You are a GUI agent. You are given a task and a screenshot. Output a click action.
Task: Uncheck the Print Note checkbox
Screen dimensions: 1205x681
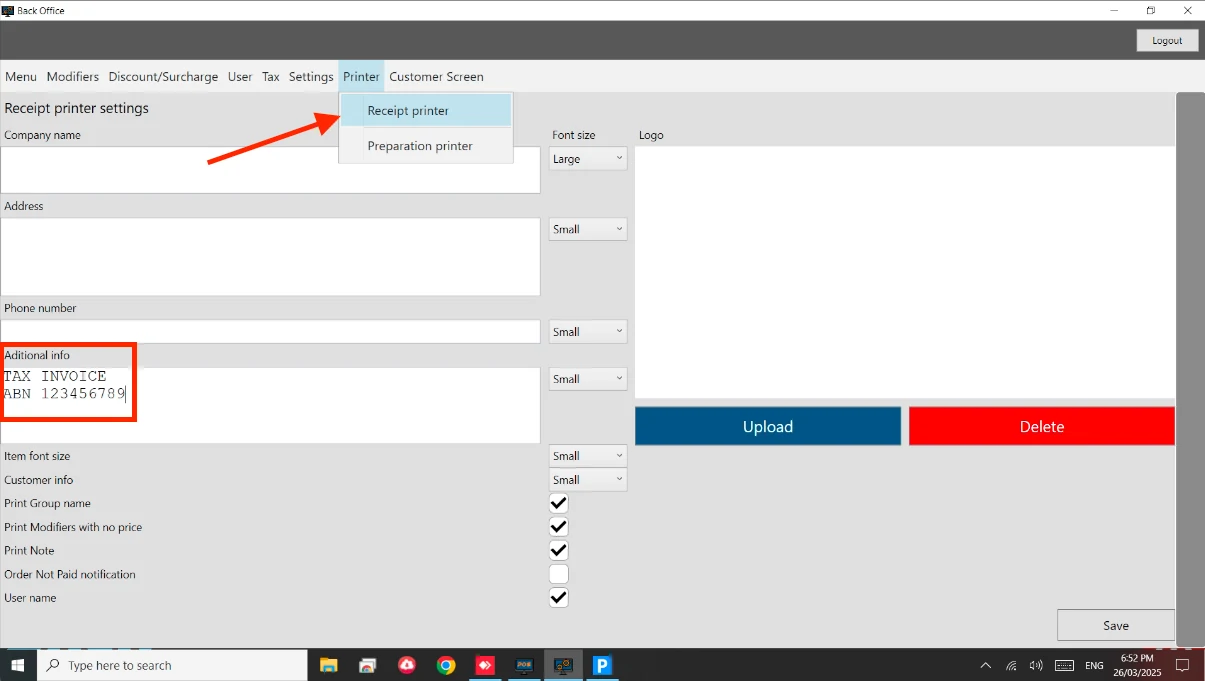tap(559, 551)
